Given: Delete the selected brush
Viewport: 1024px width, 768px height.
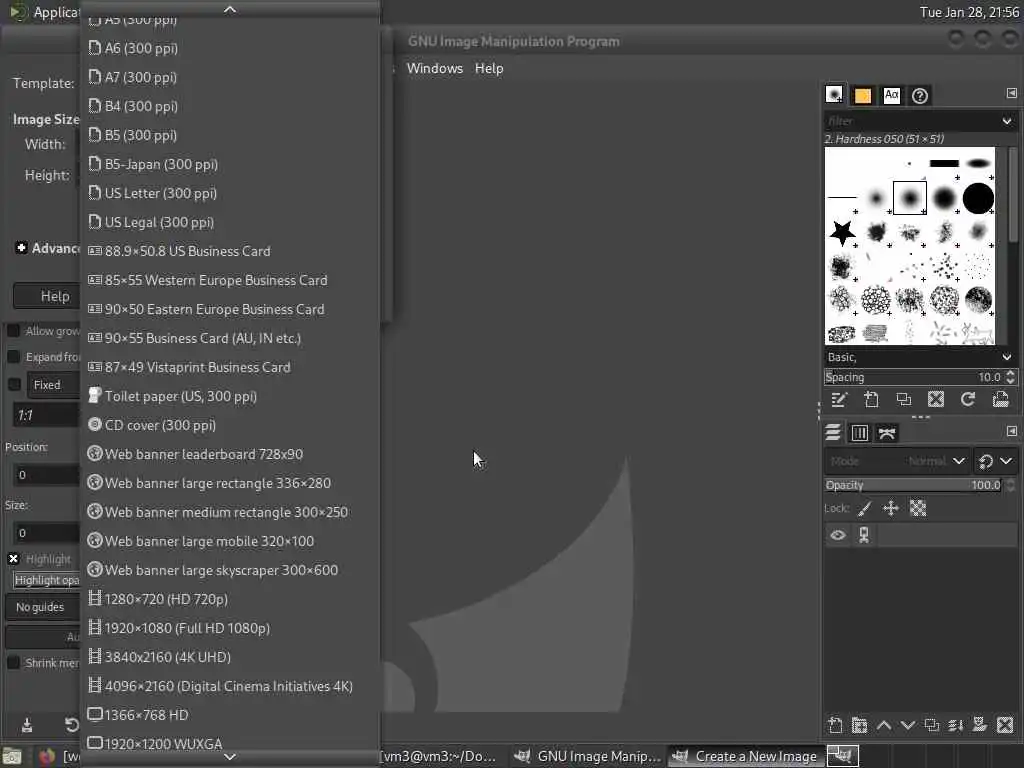Looking at the screenshot, I should tap(936, 399).
